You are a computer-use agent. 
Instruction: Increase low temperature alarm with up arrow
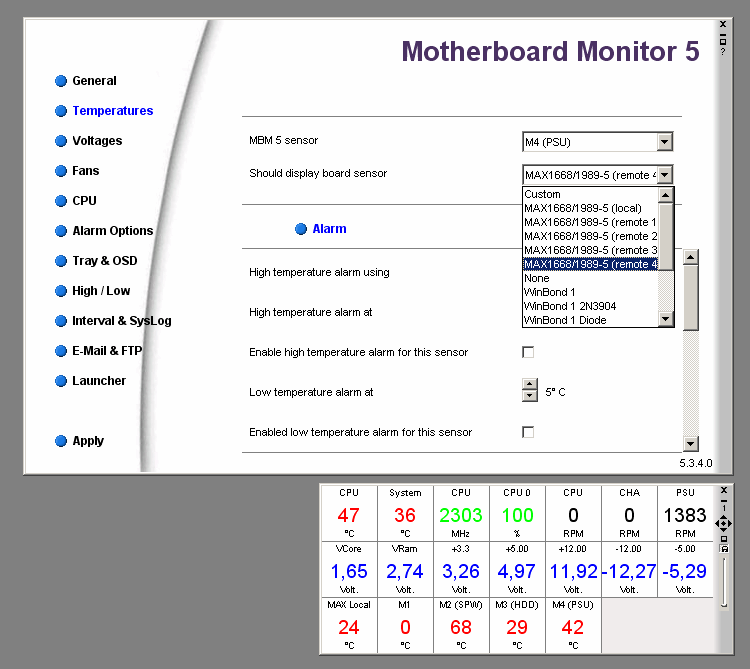529,384
